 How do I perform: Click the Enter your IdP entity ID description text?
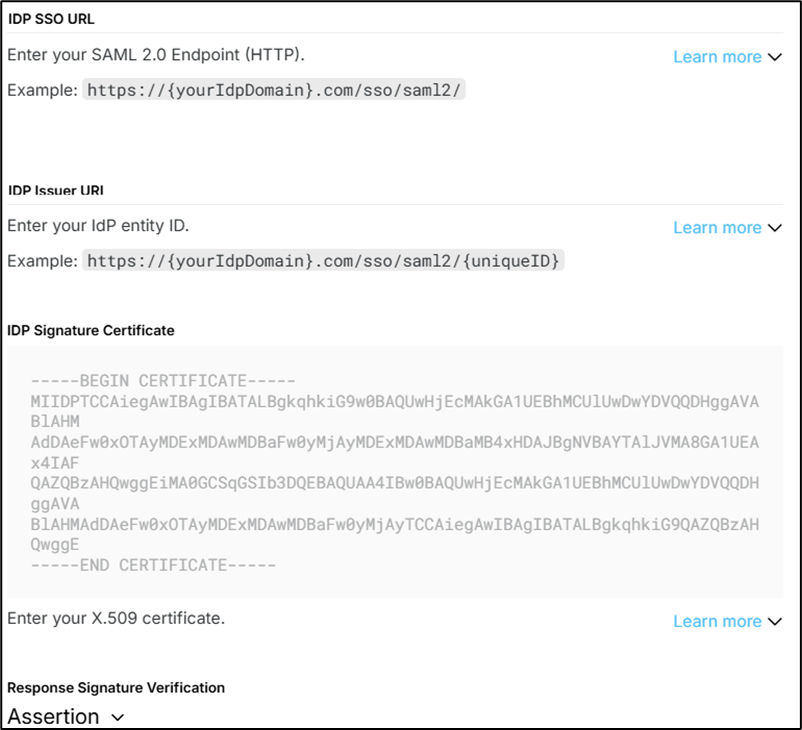(x=96, y=225)
